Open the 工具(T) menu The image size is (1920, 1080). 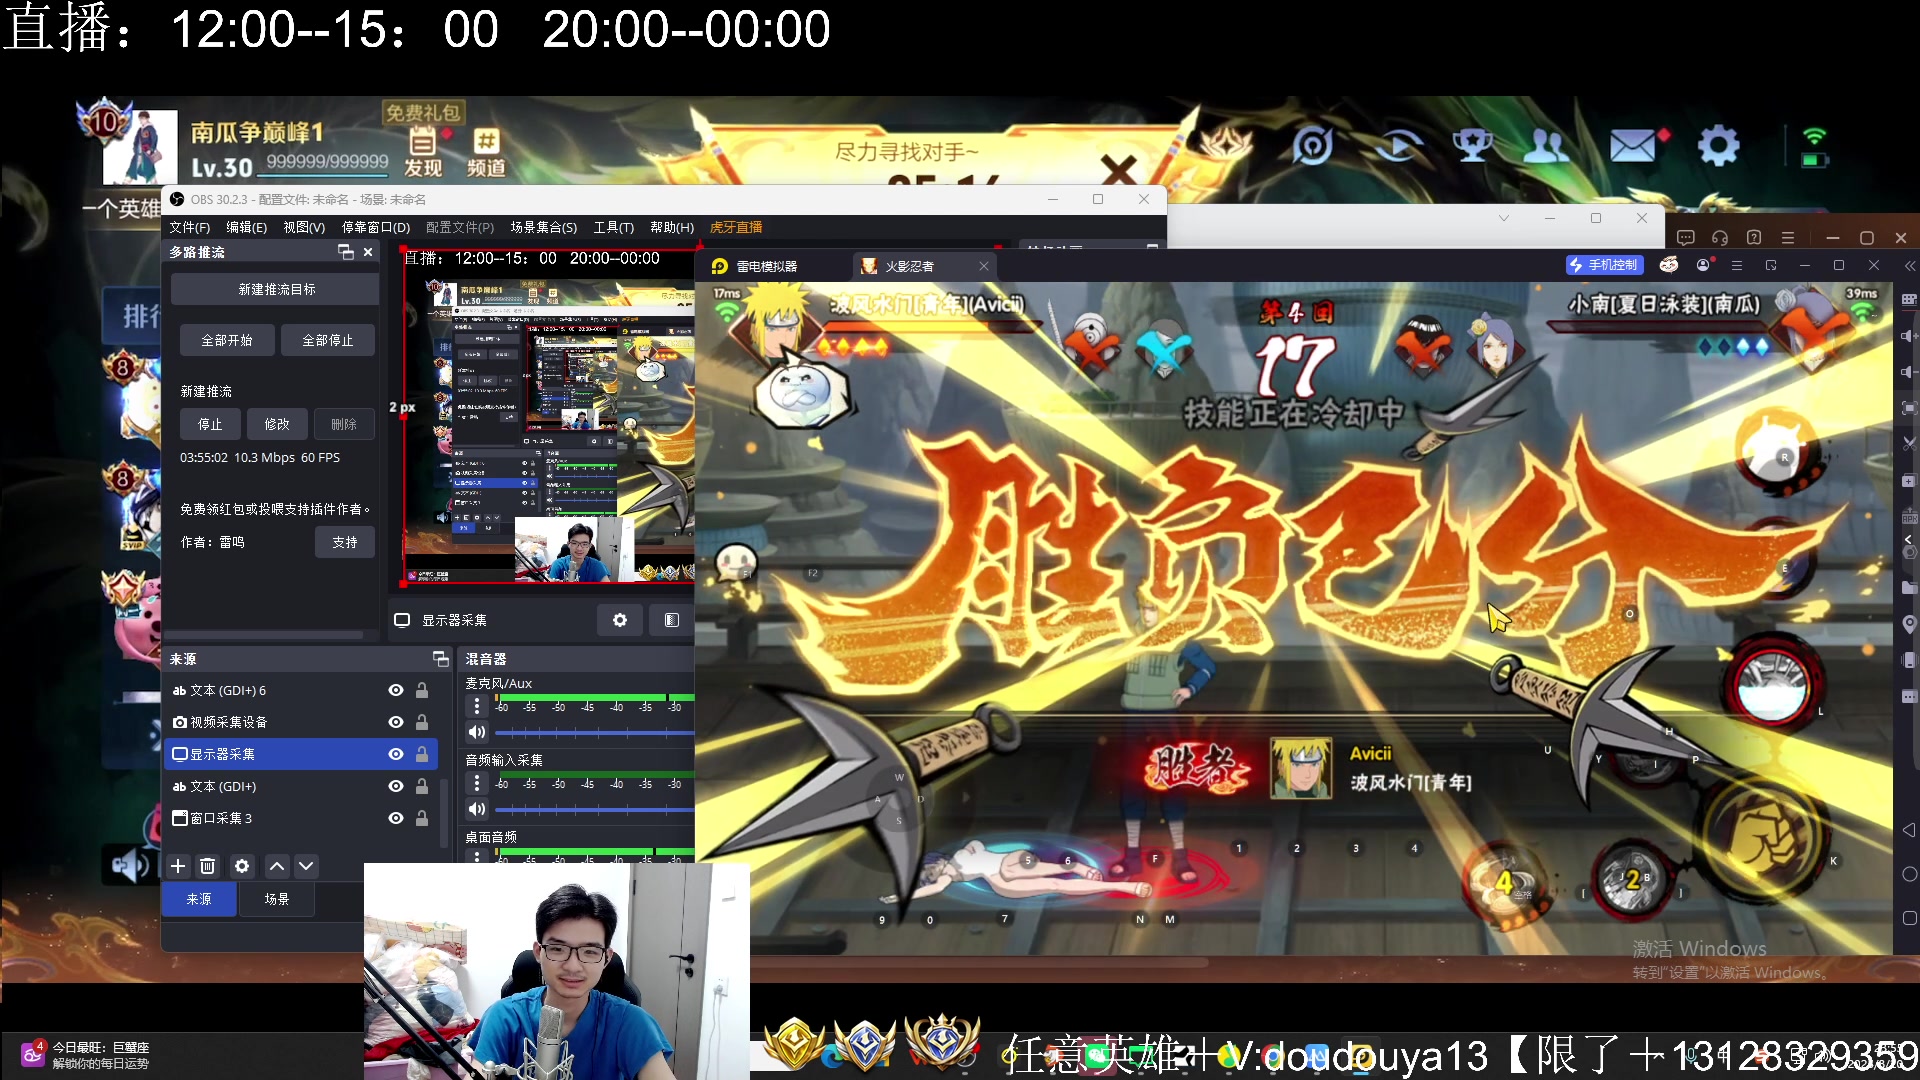[613, 227]
